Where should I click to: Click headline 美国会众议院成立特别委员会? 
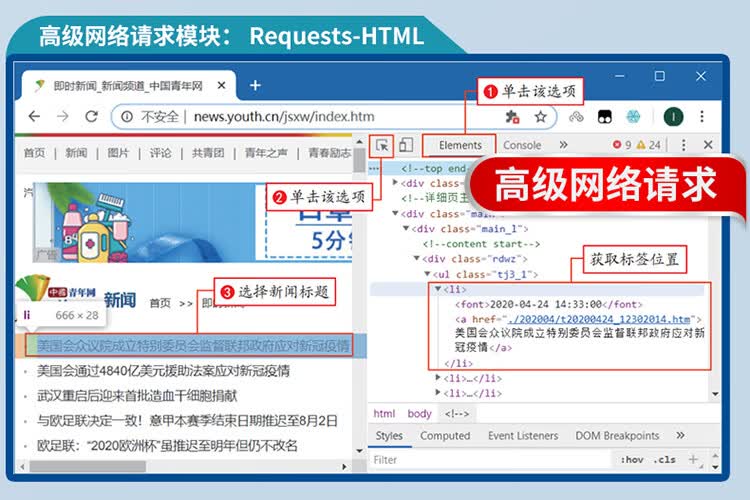(x=193, y=345)
